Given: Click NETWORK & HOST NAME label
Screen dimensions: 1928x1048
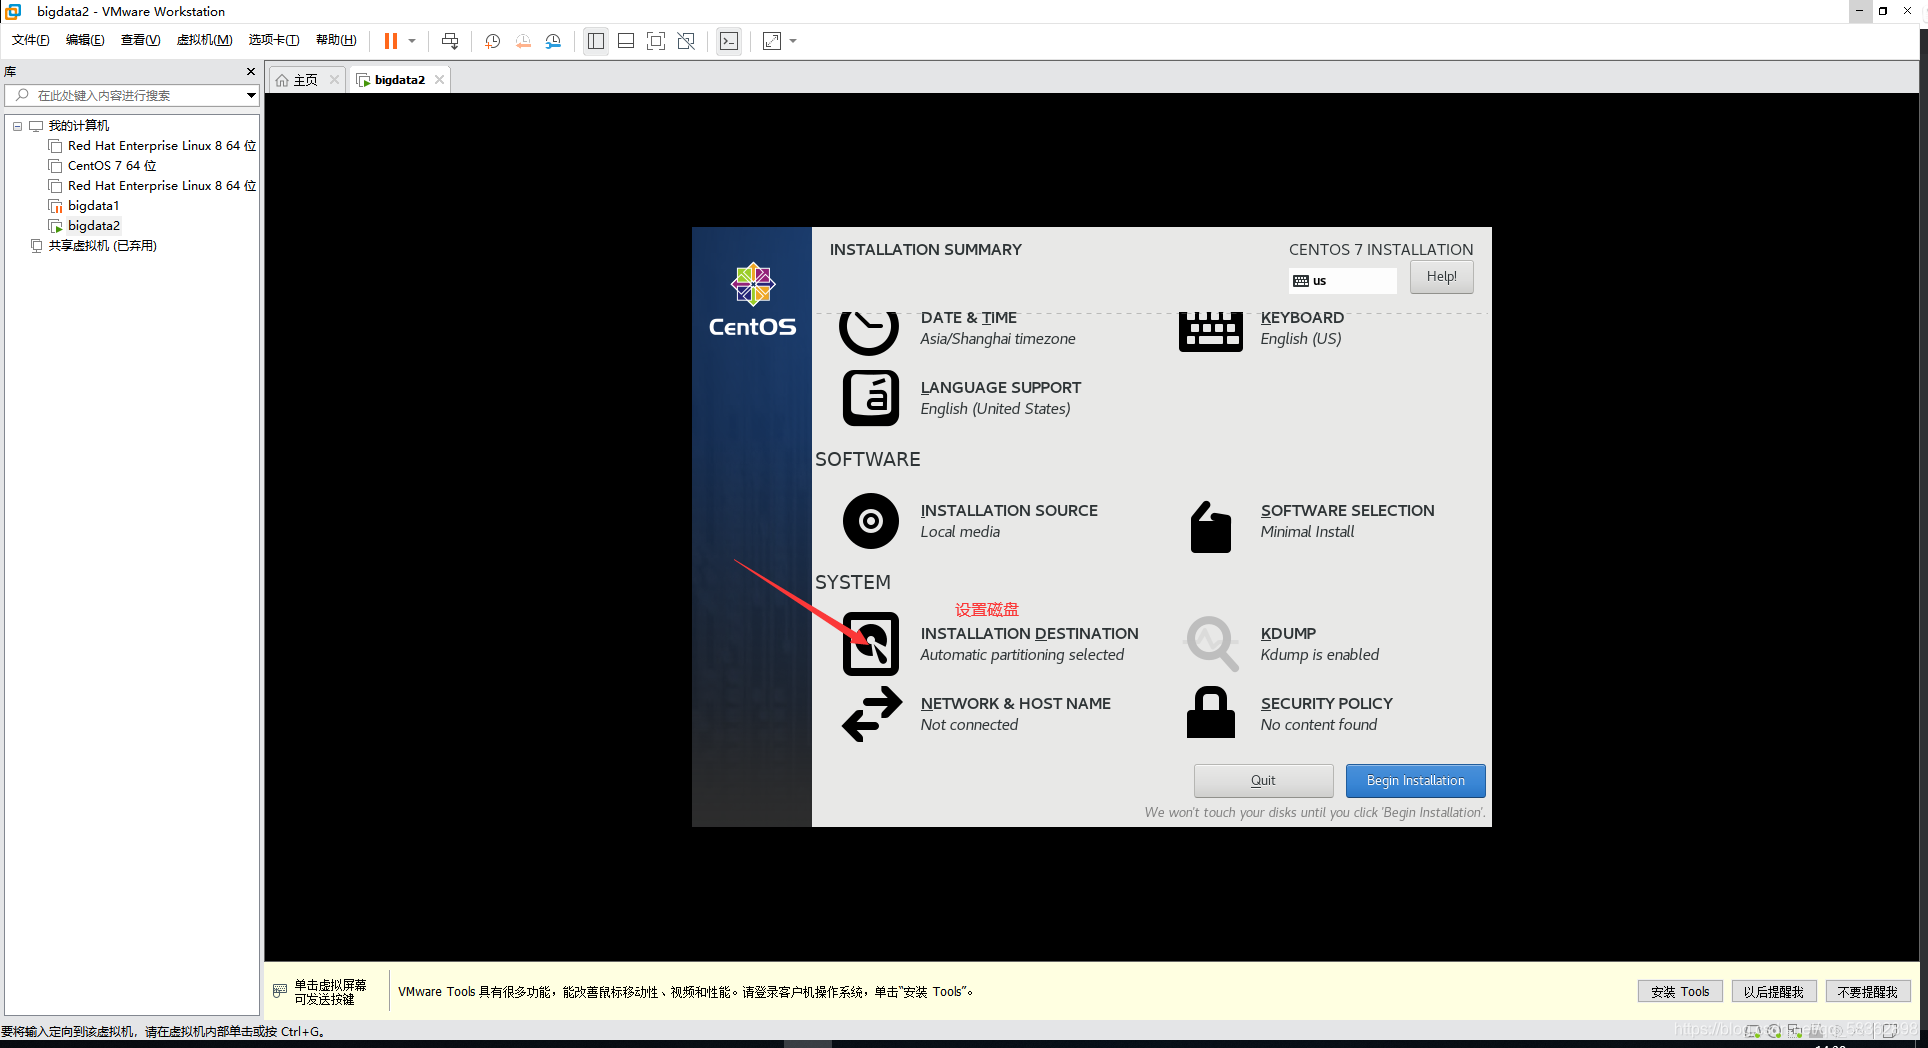Looking at the screenshot, I should [x=1015, y=704].
